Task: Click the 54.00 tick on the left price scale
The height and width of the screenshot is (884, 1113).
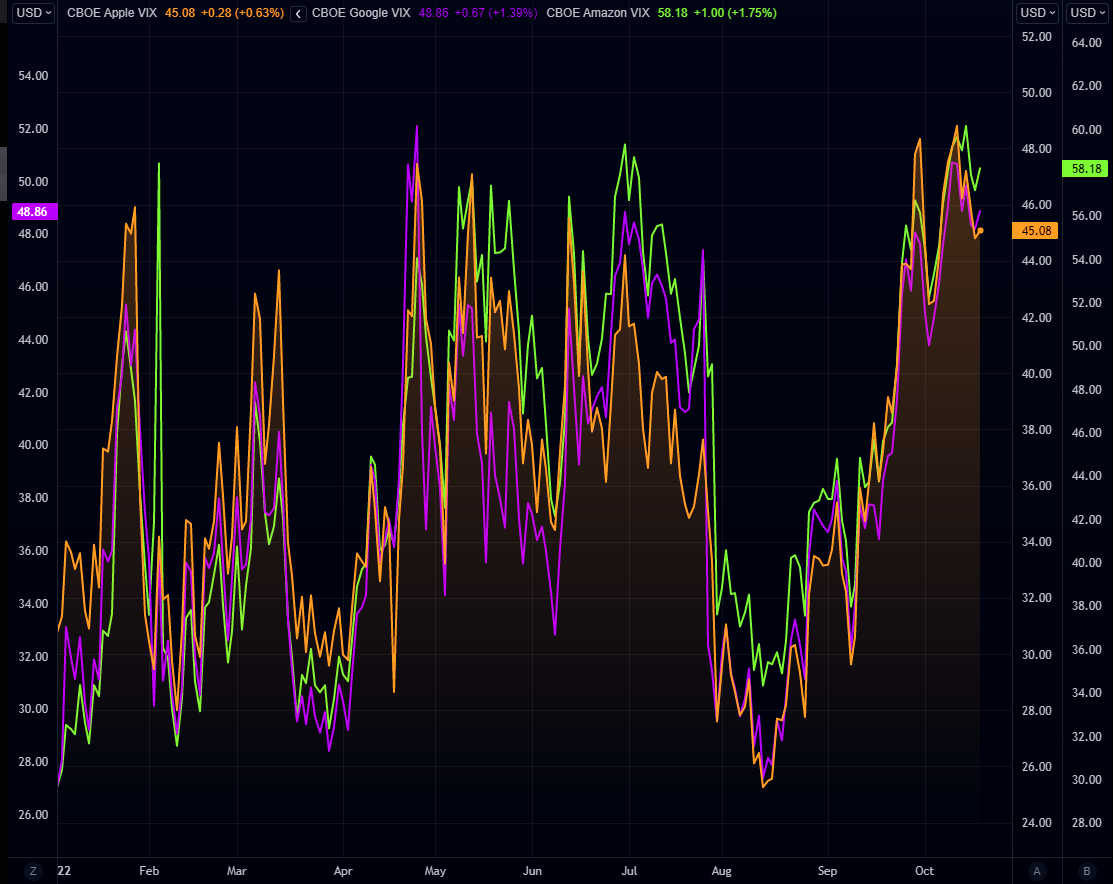Action: 33,76
